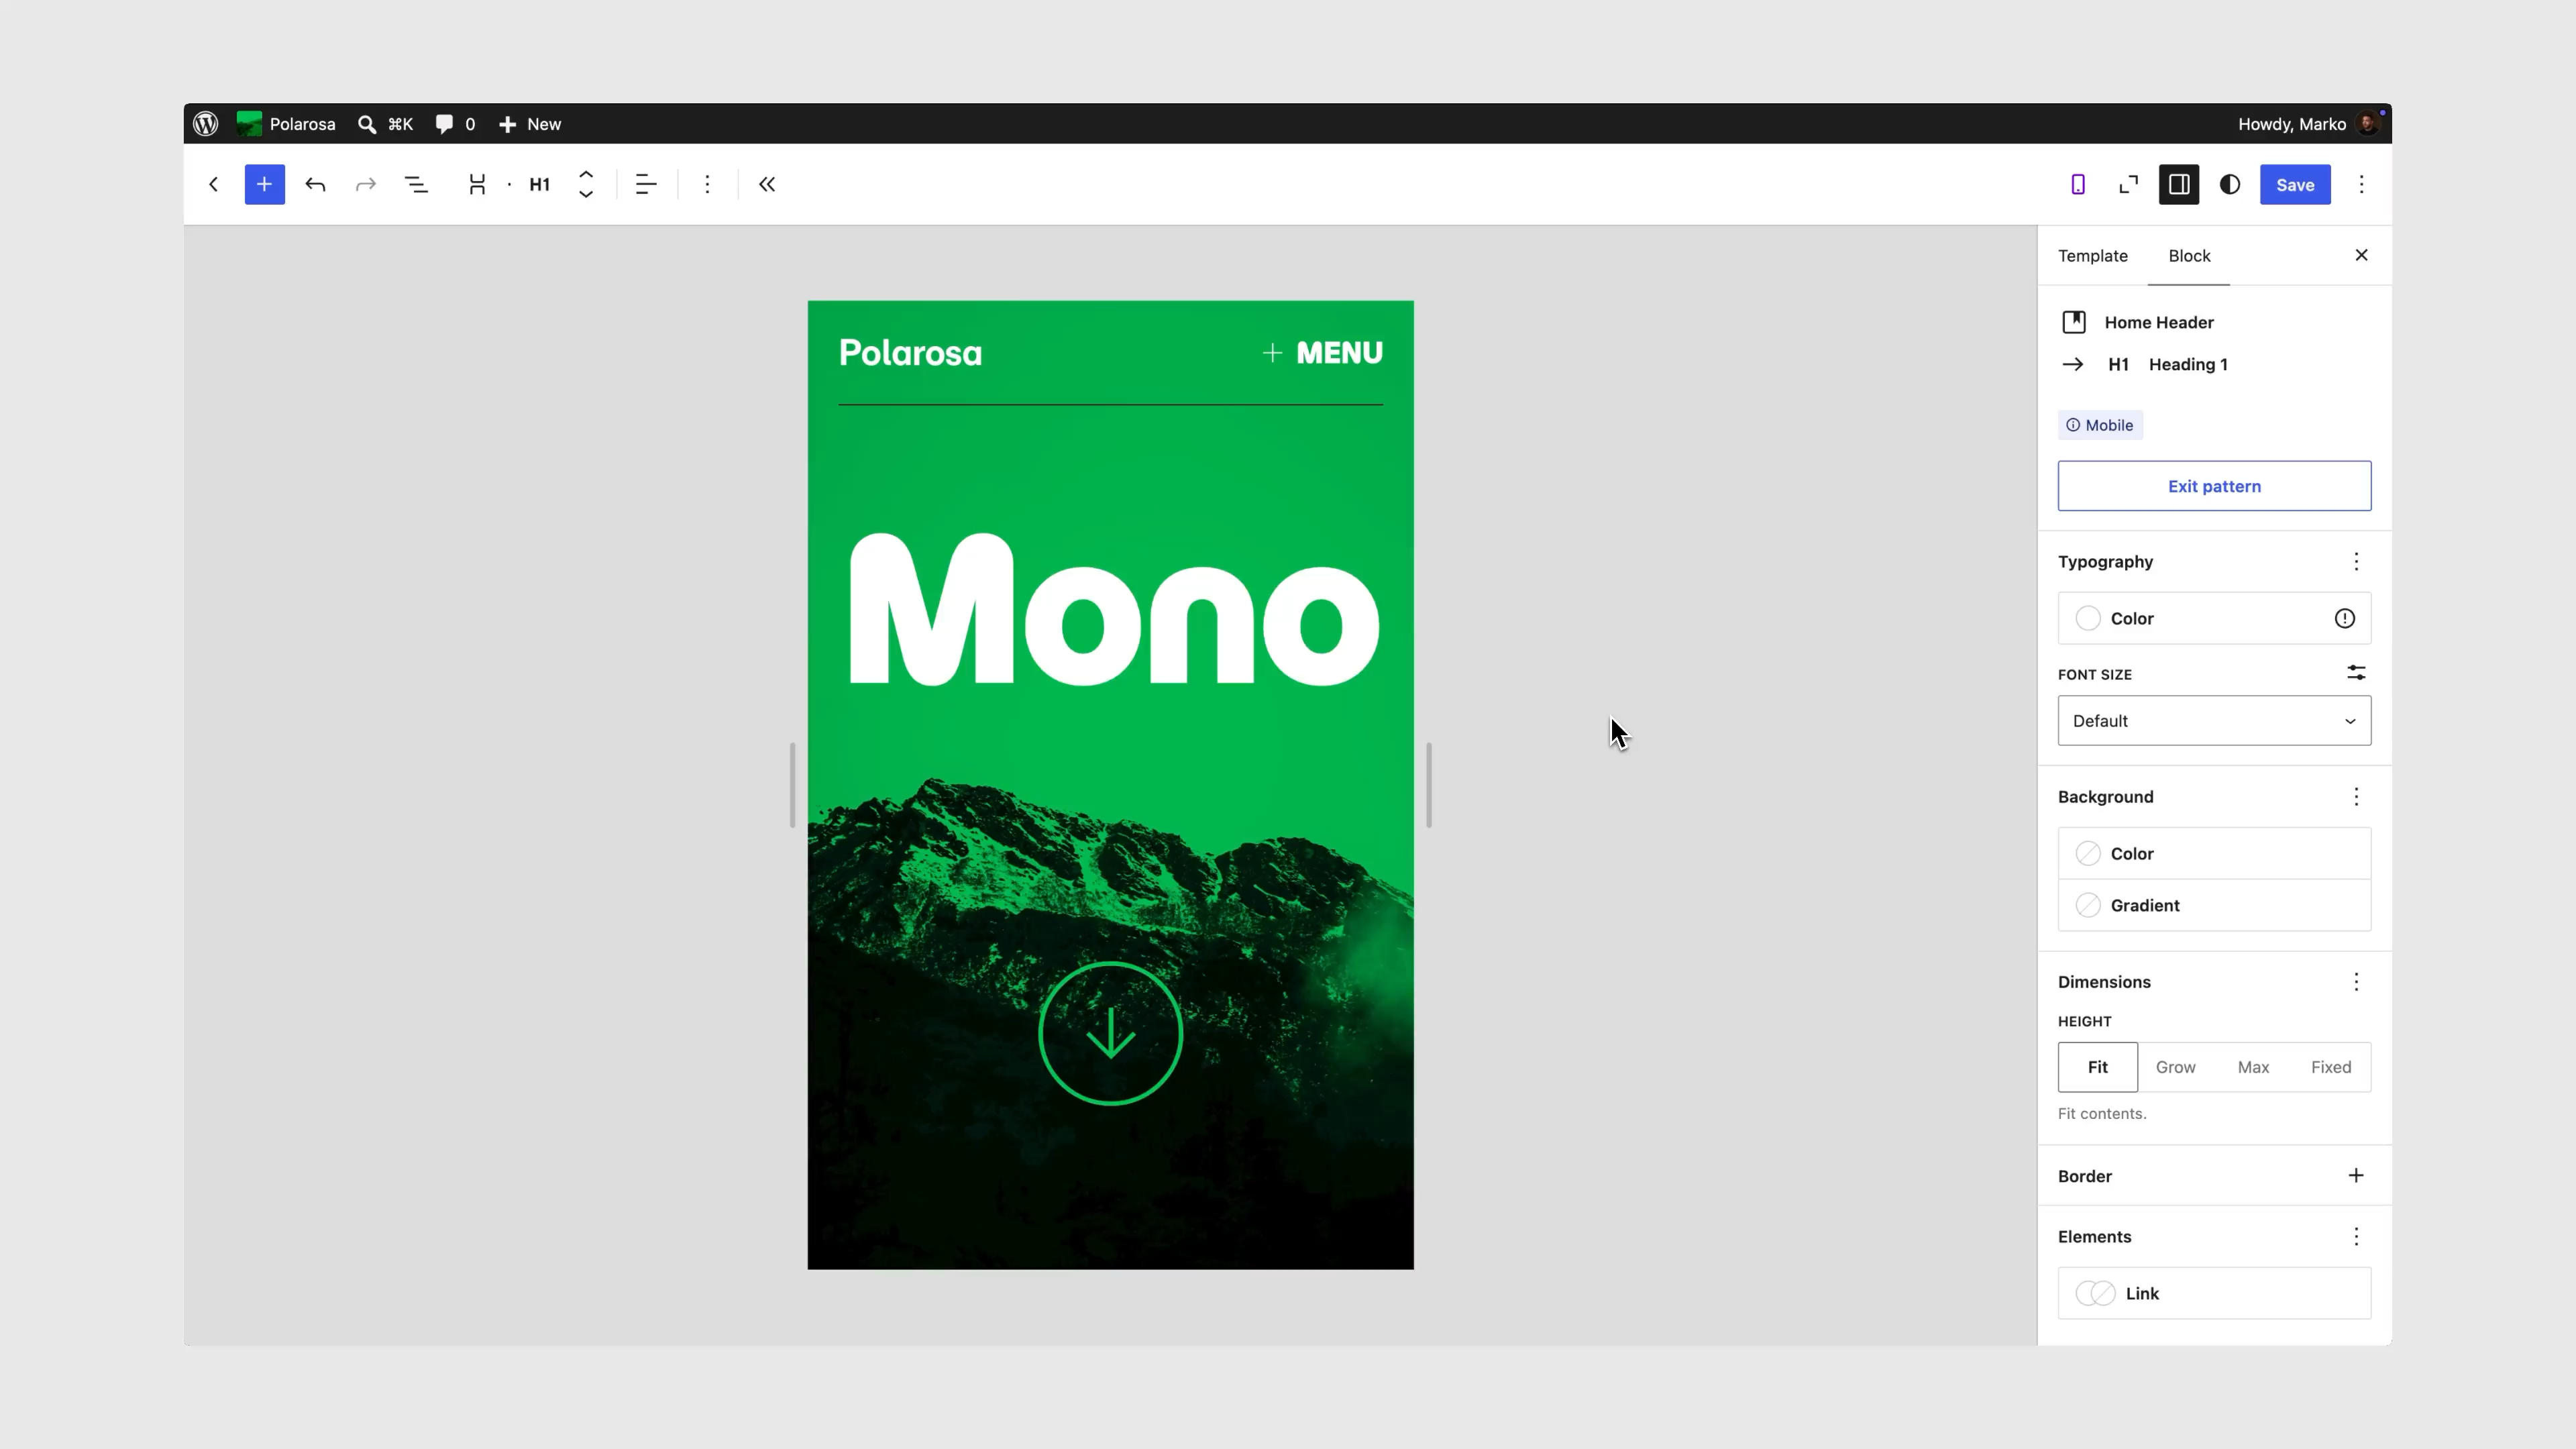Select the Grow height option

click(2176, 1067)
